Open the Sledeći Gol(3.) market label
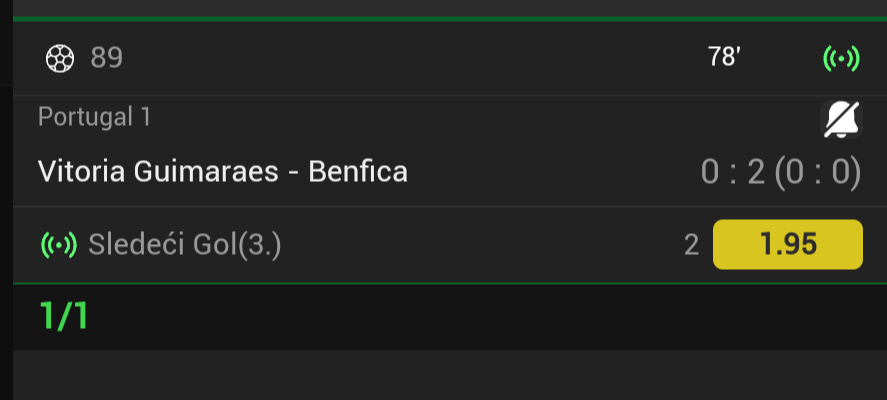This screenshot has width=887, height=400. 185,244
